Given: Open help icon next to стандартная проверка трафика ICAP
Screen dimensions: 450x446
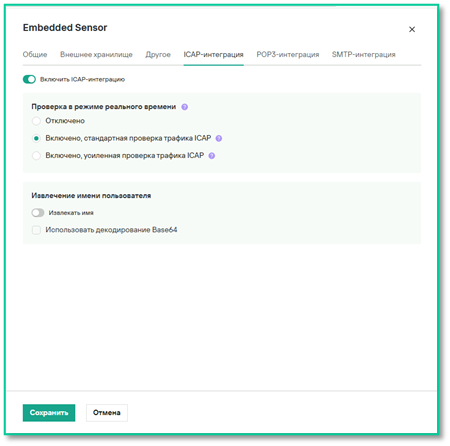Looking at the screenshot, I should click(x=219, y=138).
